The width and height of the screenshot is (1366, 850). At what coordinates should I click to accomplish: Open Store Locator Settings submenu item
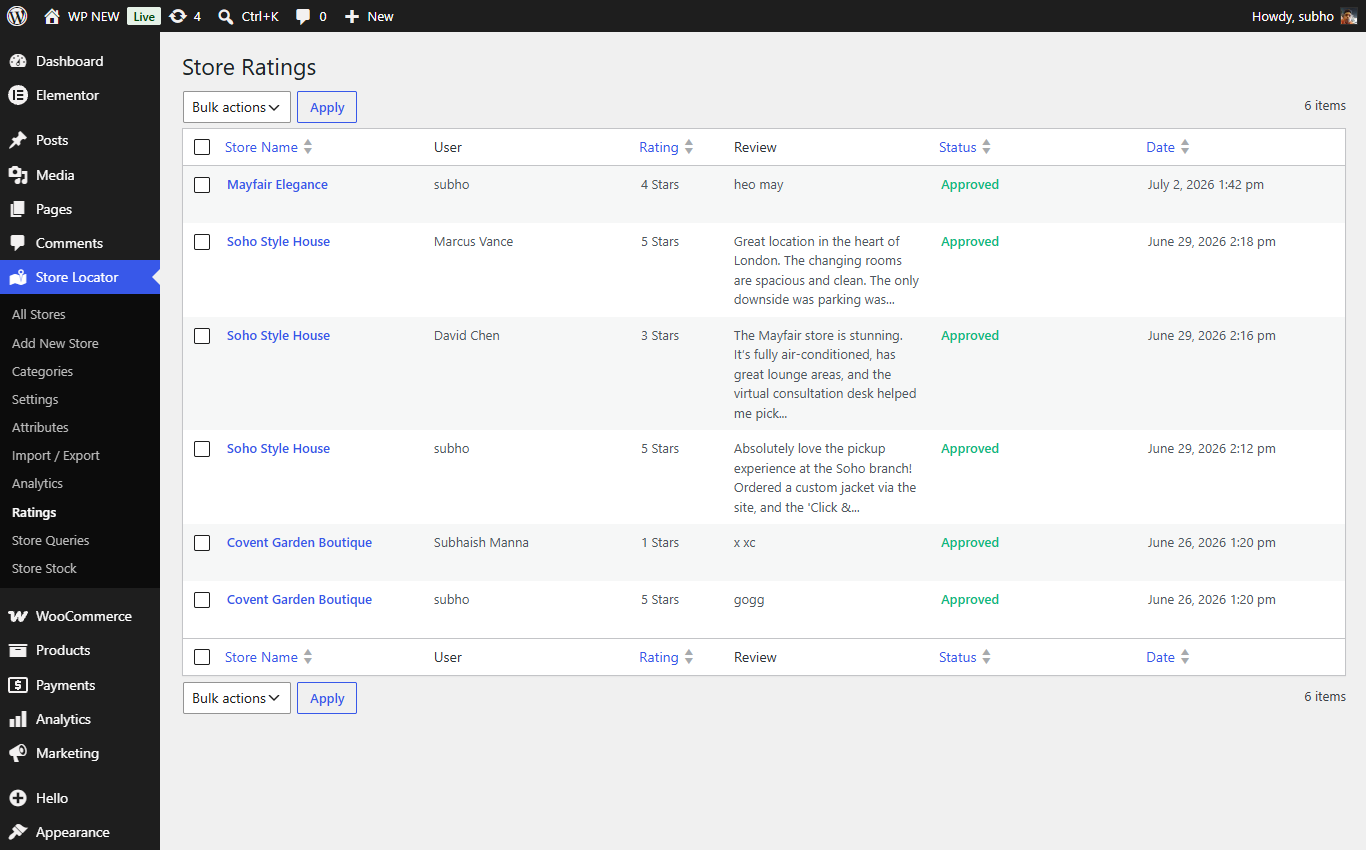pyautogui.click(x=35, y=399)
